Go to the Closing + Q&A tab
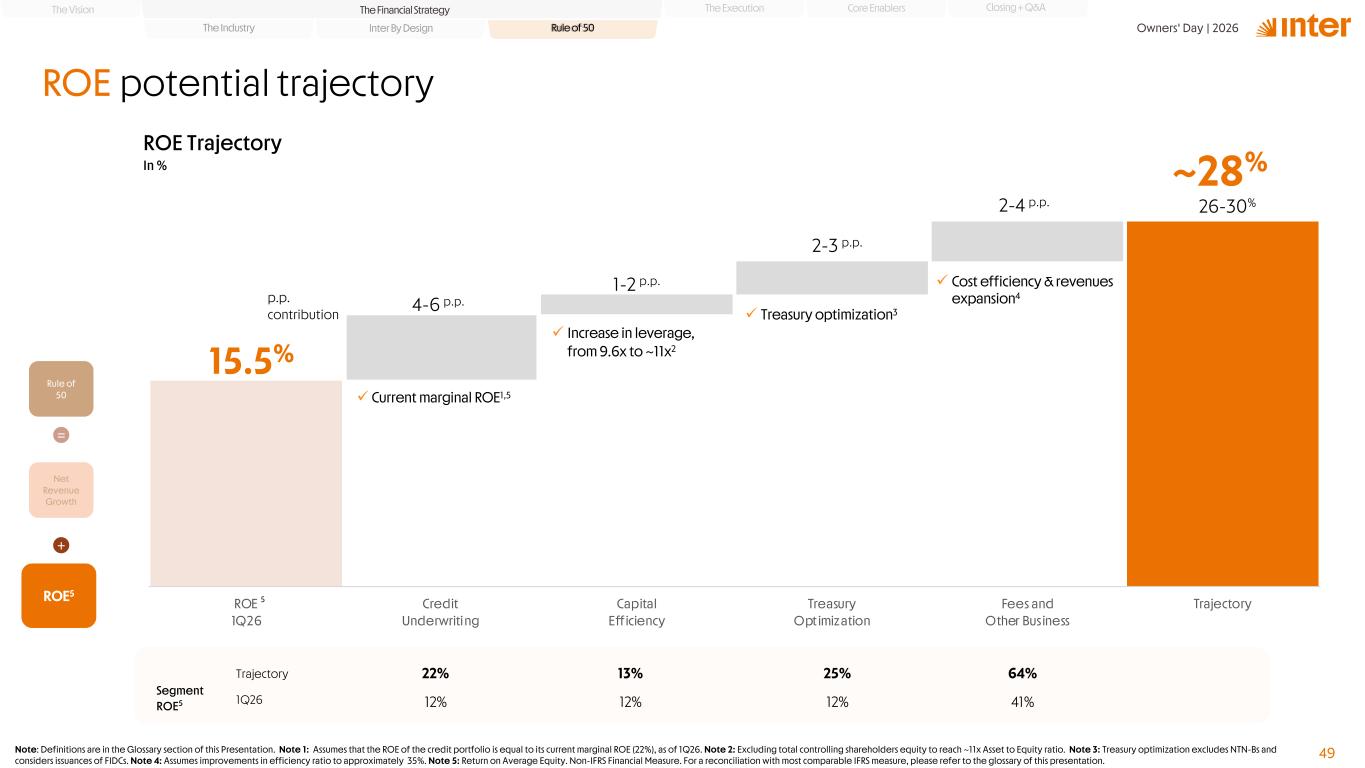 click(x=1016, y=8)
